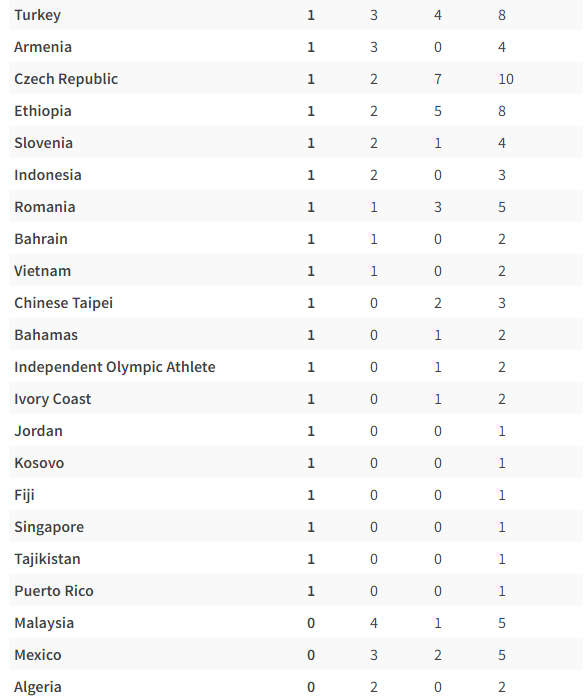The height and width of the screenshot is (696, 588).
Task: Click the Romania country name
Action: coord(44,207)
